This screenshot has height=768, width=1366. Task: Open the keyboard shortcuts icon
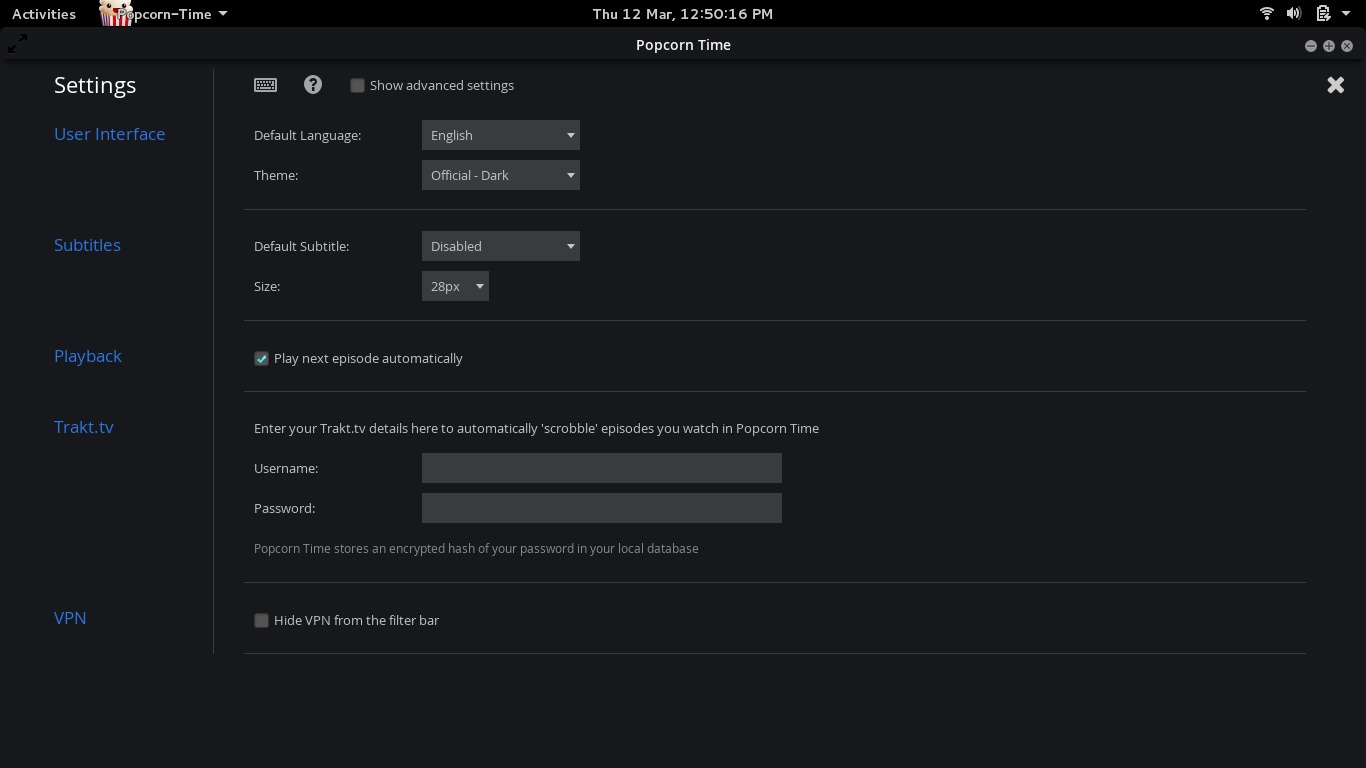tap(265, 85)
